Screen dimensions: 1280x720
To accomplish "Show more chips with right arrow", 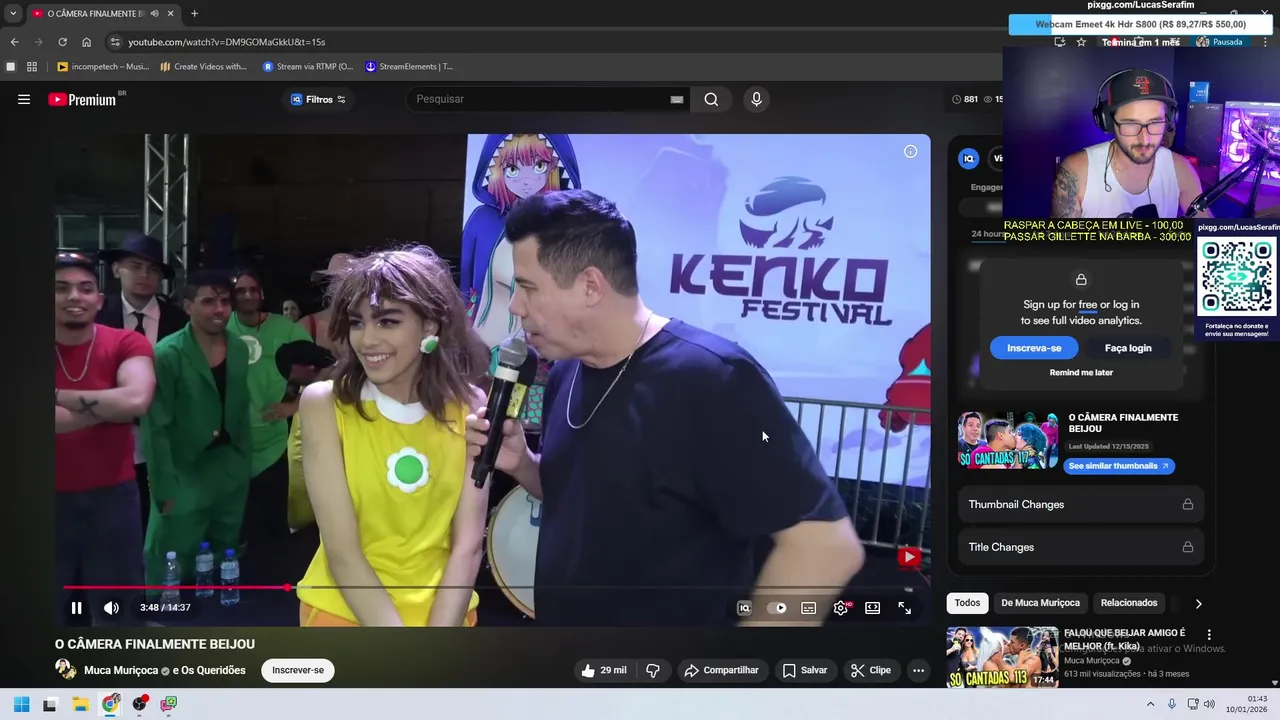I will tap(1198, 603).
